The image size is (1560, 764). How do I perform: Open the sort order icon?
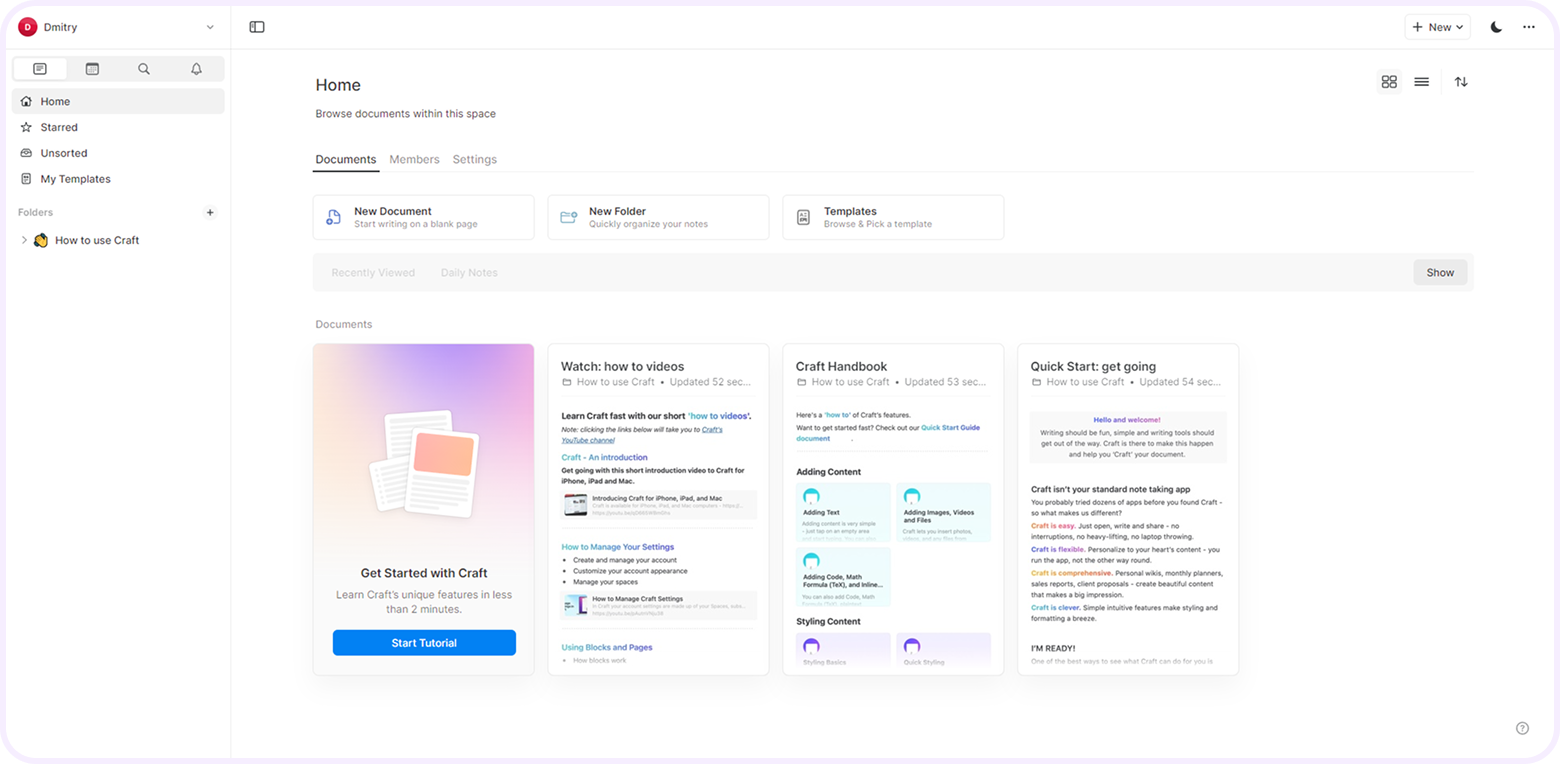pos(1461,82)
